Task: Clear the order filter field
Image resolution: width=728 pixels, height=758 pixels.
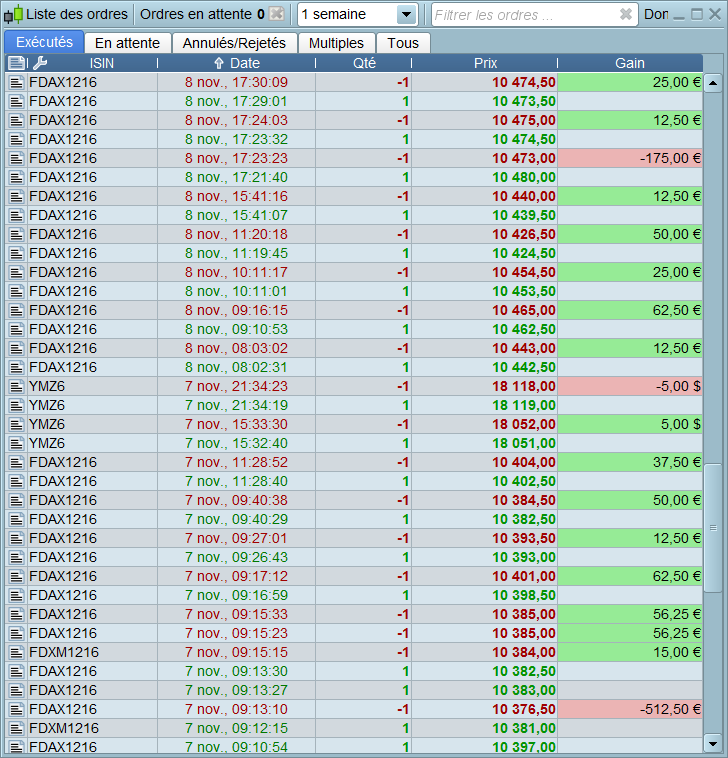Action: [625, 14]
